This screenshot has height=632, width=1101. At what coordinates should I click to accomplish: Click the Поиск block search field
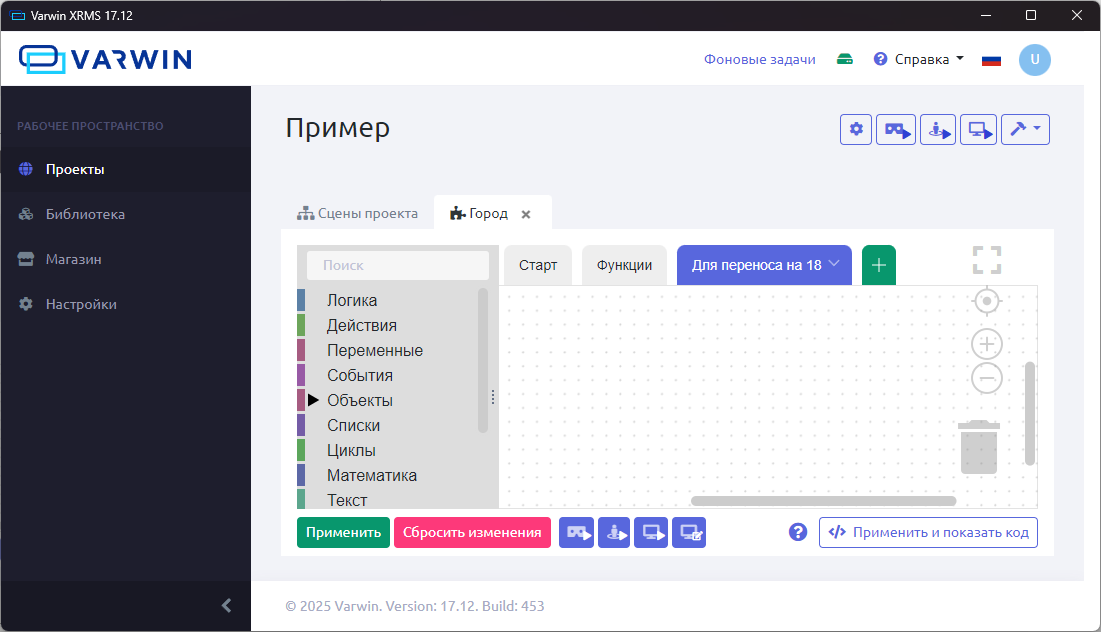tap(398, 265)
